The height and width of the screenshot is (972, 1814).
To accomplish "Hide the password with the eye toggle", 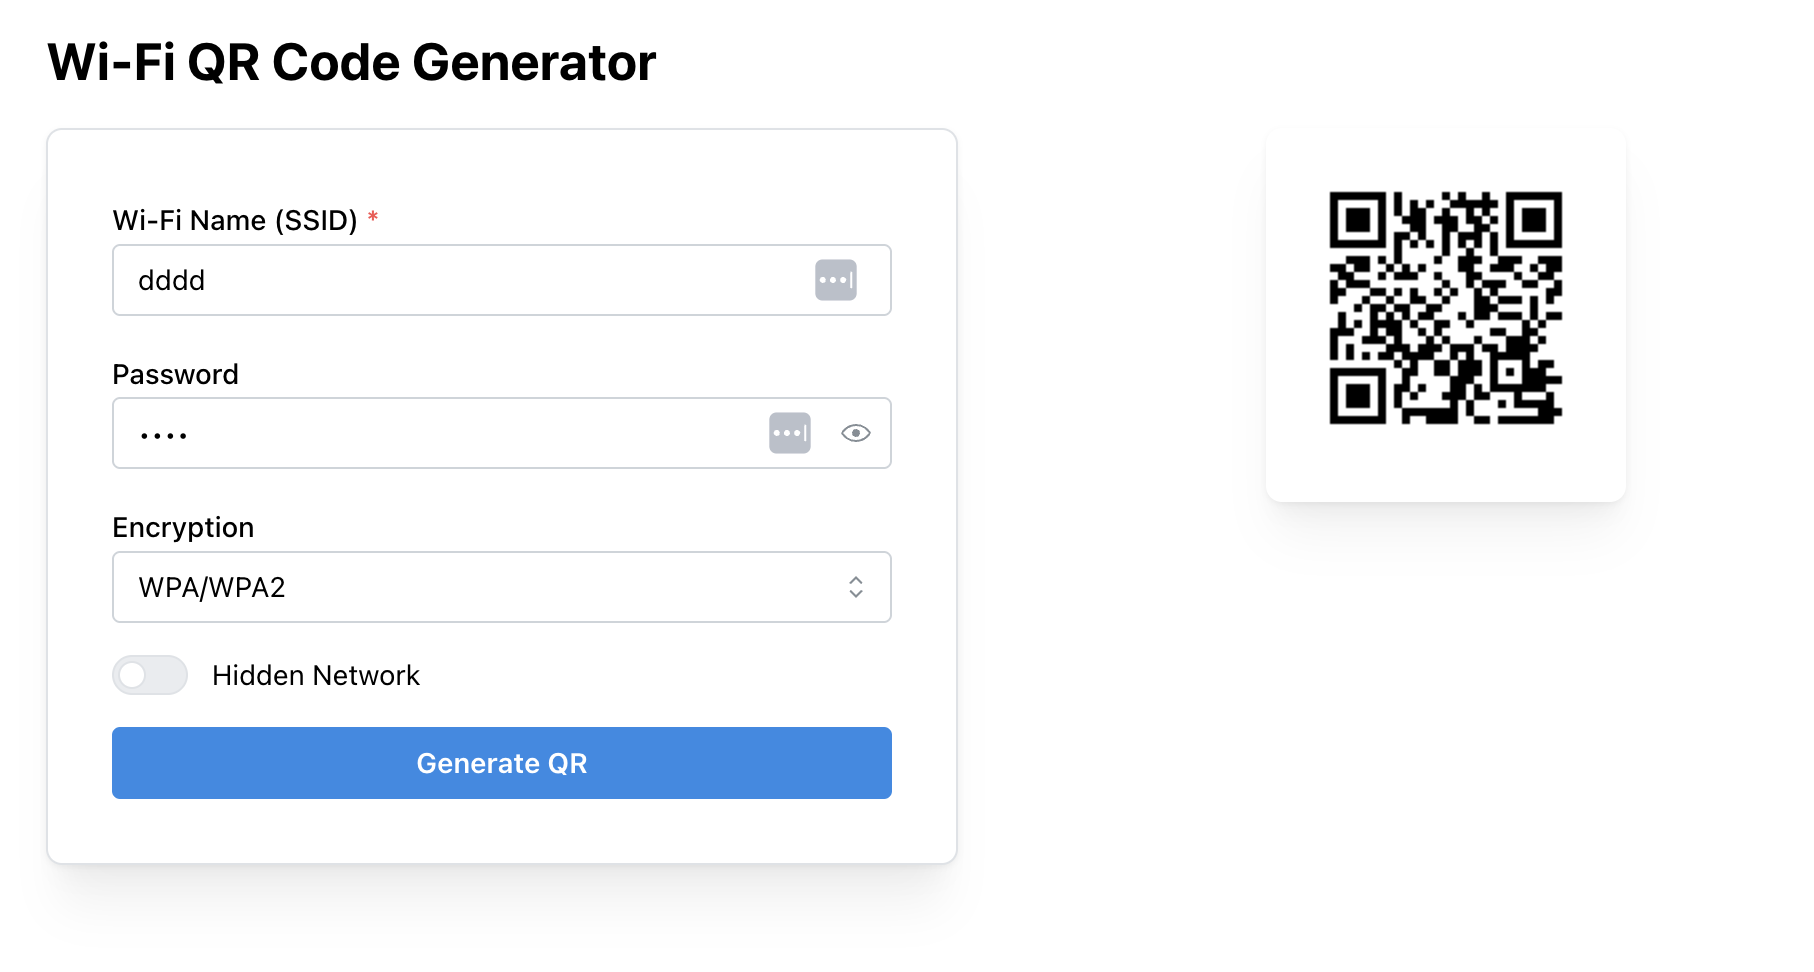I will (856, 433).
